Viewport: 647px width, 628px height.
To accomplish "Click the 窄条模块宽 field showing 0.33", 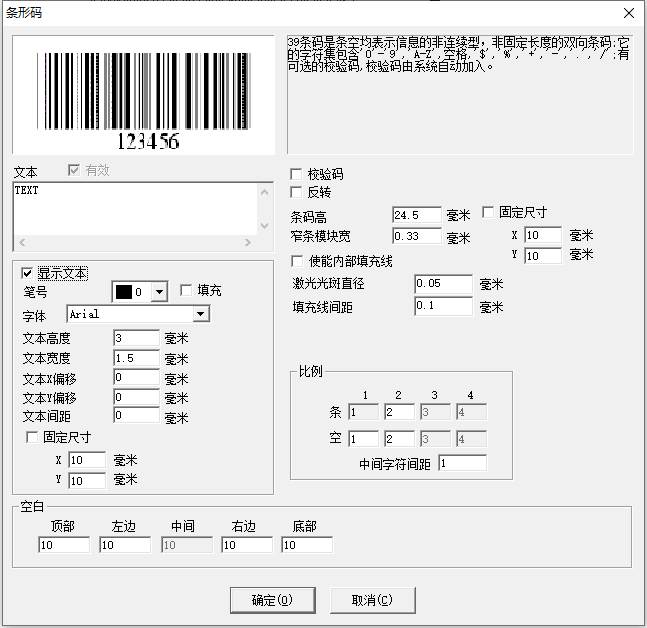I will coord(417,236).
